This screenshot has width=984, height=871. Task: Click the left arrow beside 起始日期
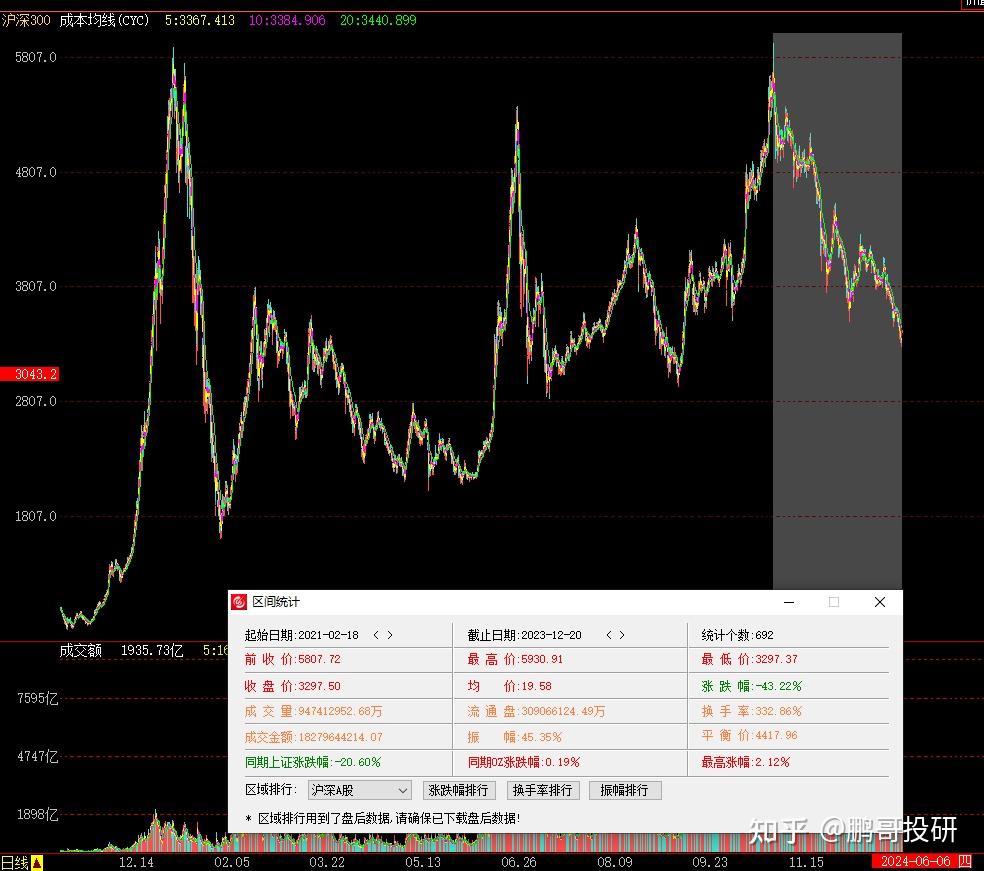pyautogui.click(x=375, y=634)
